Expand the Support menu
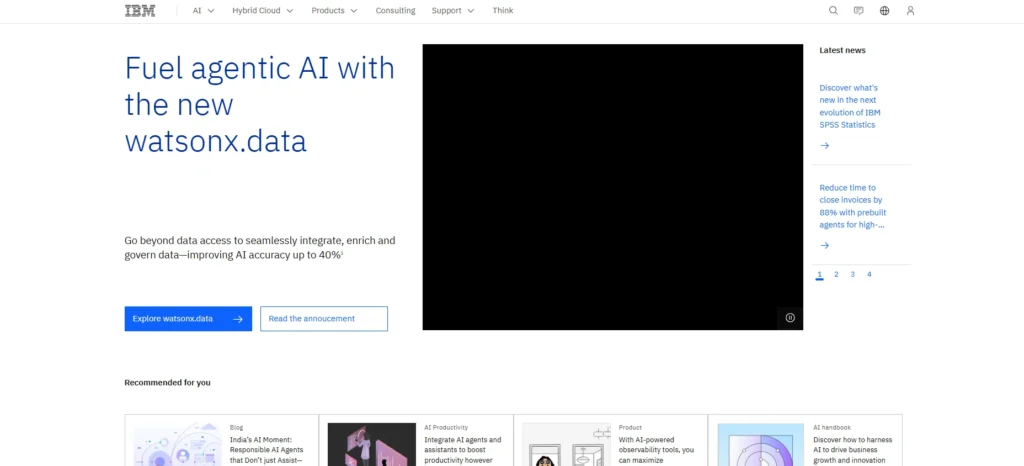The width and height of the screenshot is (1024, 466). 453,10
